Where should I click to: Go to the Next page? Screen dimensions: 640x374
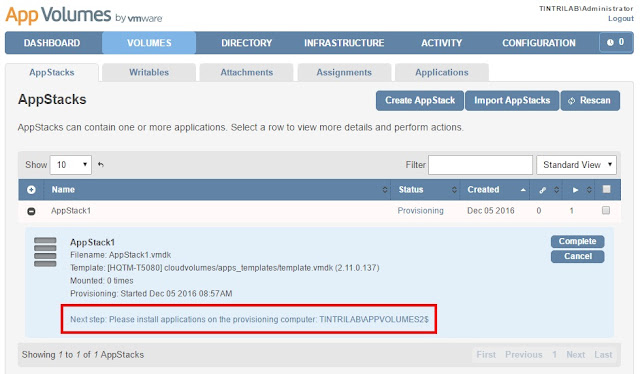(576, 354)
